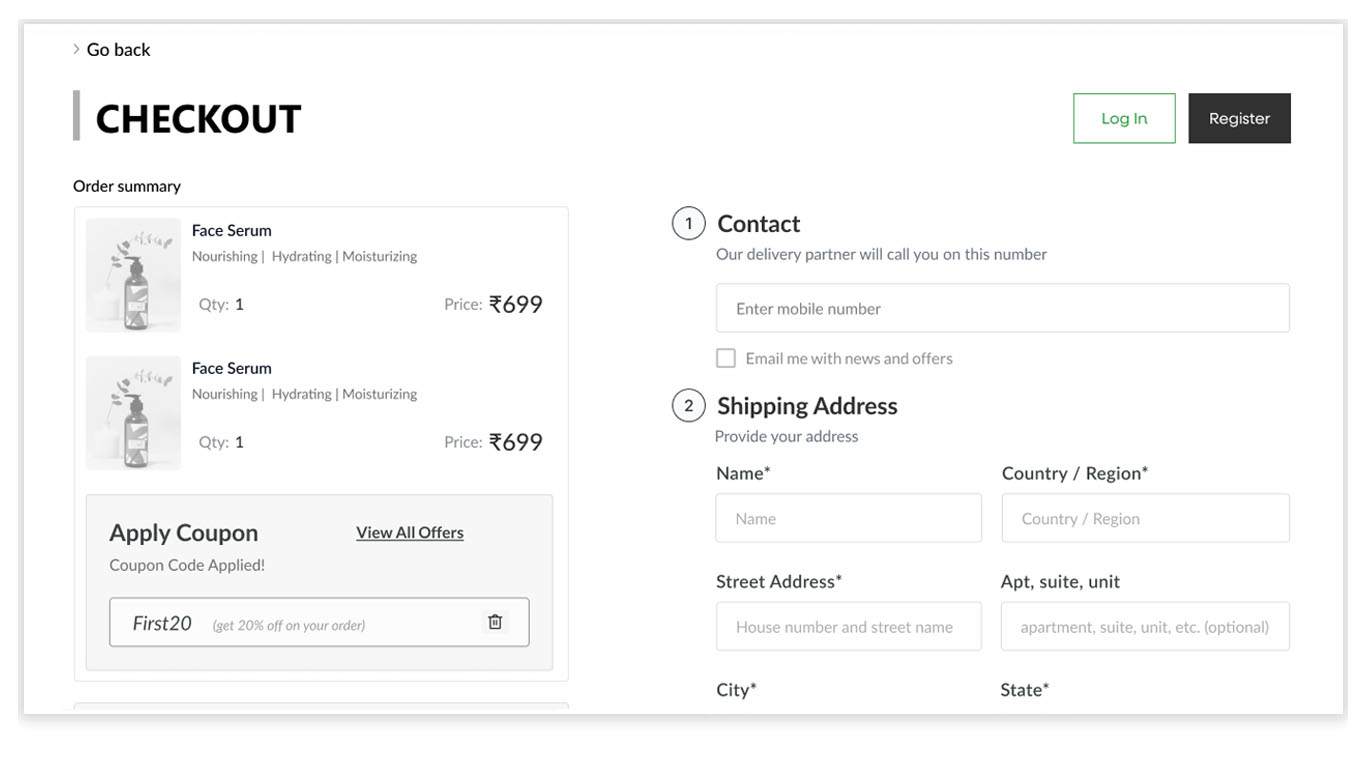Click the step 2 circle icon
This screenshot has height=768, width=1366.
[688, 406]
